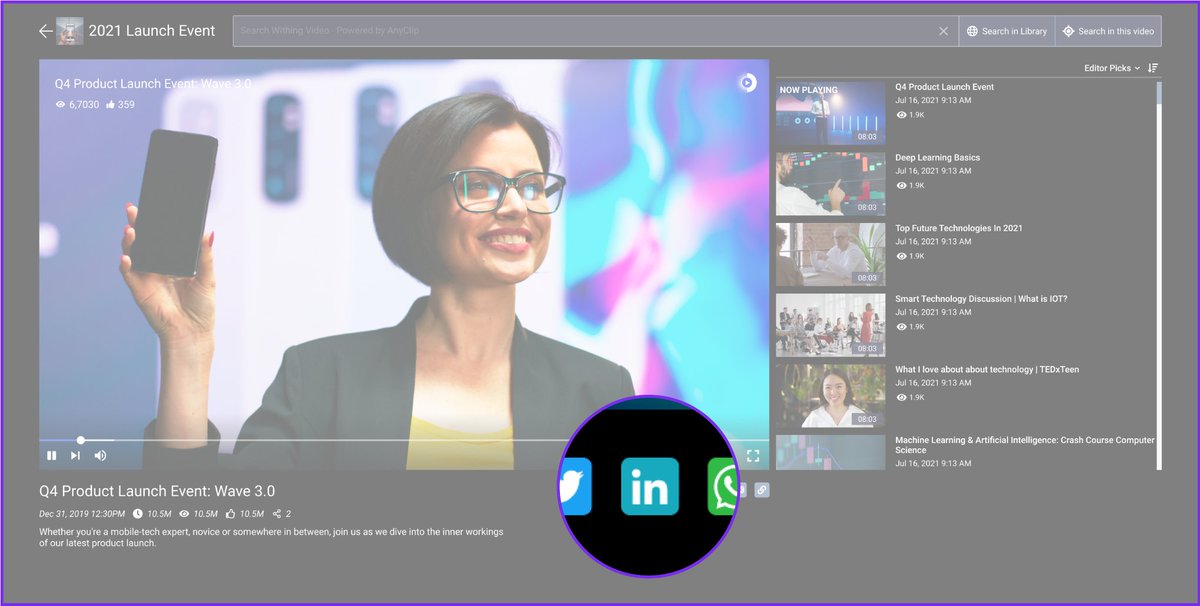Open the Deep Learning Basics thumbnail
The height and width of the screenshot is (606, 1200).
[831, 184]
